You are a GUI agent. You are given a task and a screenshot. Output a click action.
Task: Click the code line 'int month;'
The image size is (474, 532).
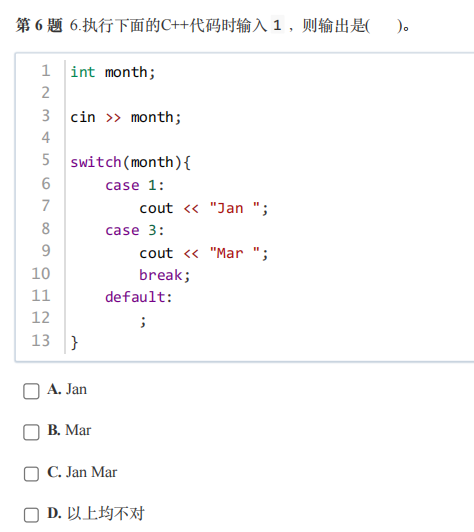point(113,72)
